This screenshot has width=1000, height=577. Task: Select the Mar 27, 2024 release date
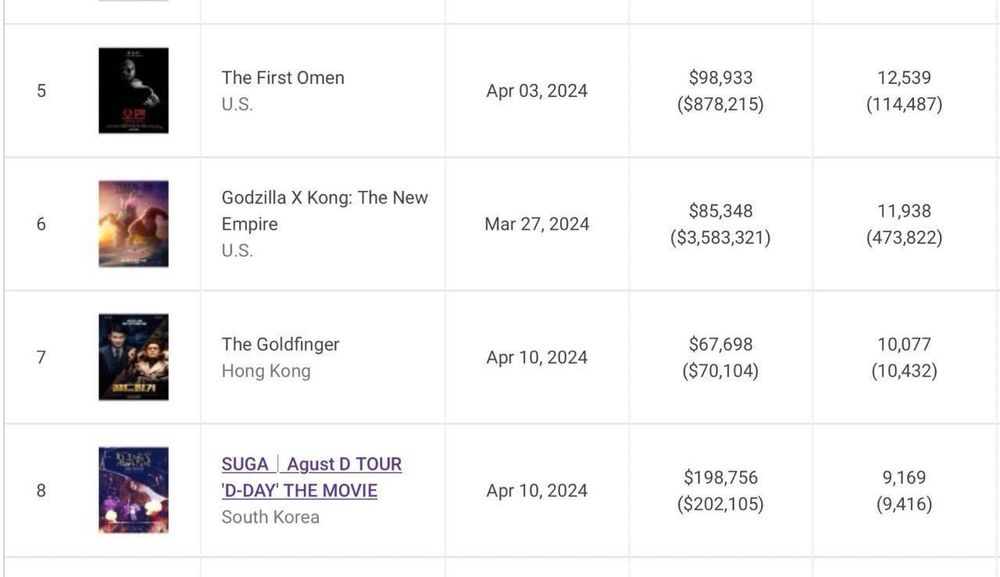pos(537,224)
